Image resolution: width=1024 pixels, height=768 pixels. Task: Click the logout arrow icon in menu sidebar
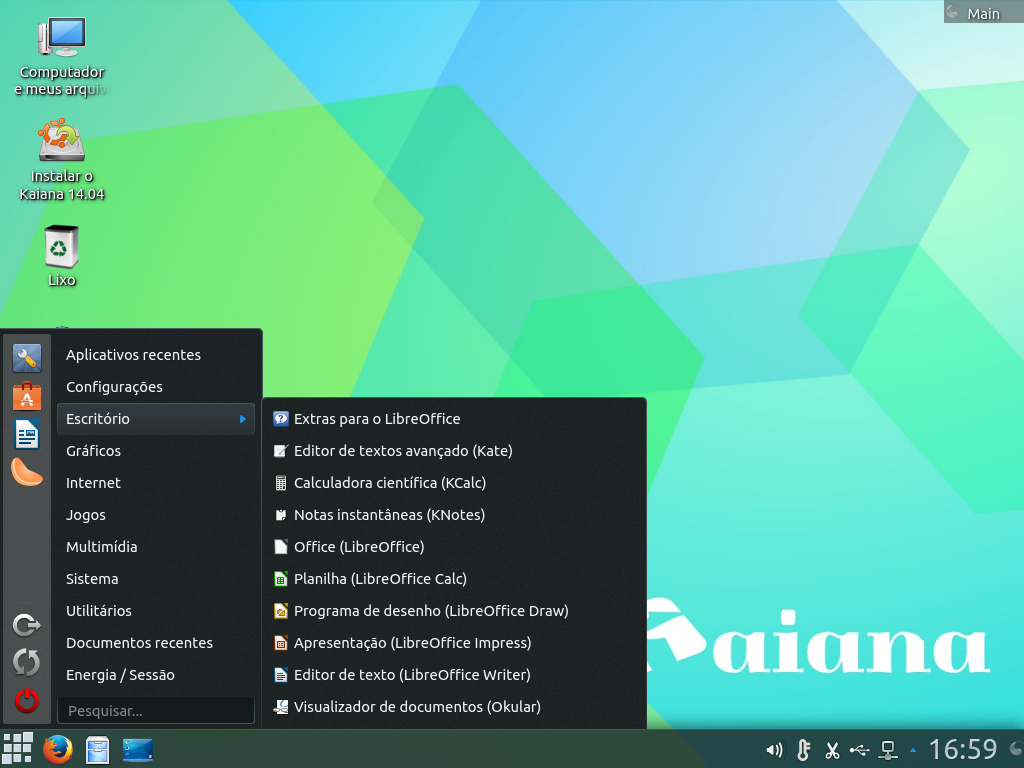(x=27, y=625)
